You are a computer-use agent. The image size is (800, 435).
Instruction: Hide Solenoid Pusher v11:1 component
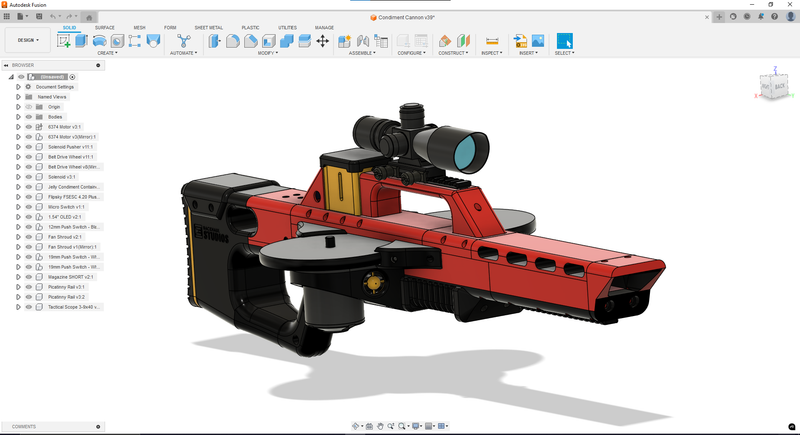29,147
